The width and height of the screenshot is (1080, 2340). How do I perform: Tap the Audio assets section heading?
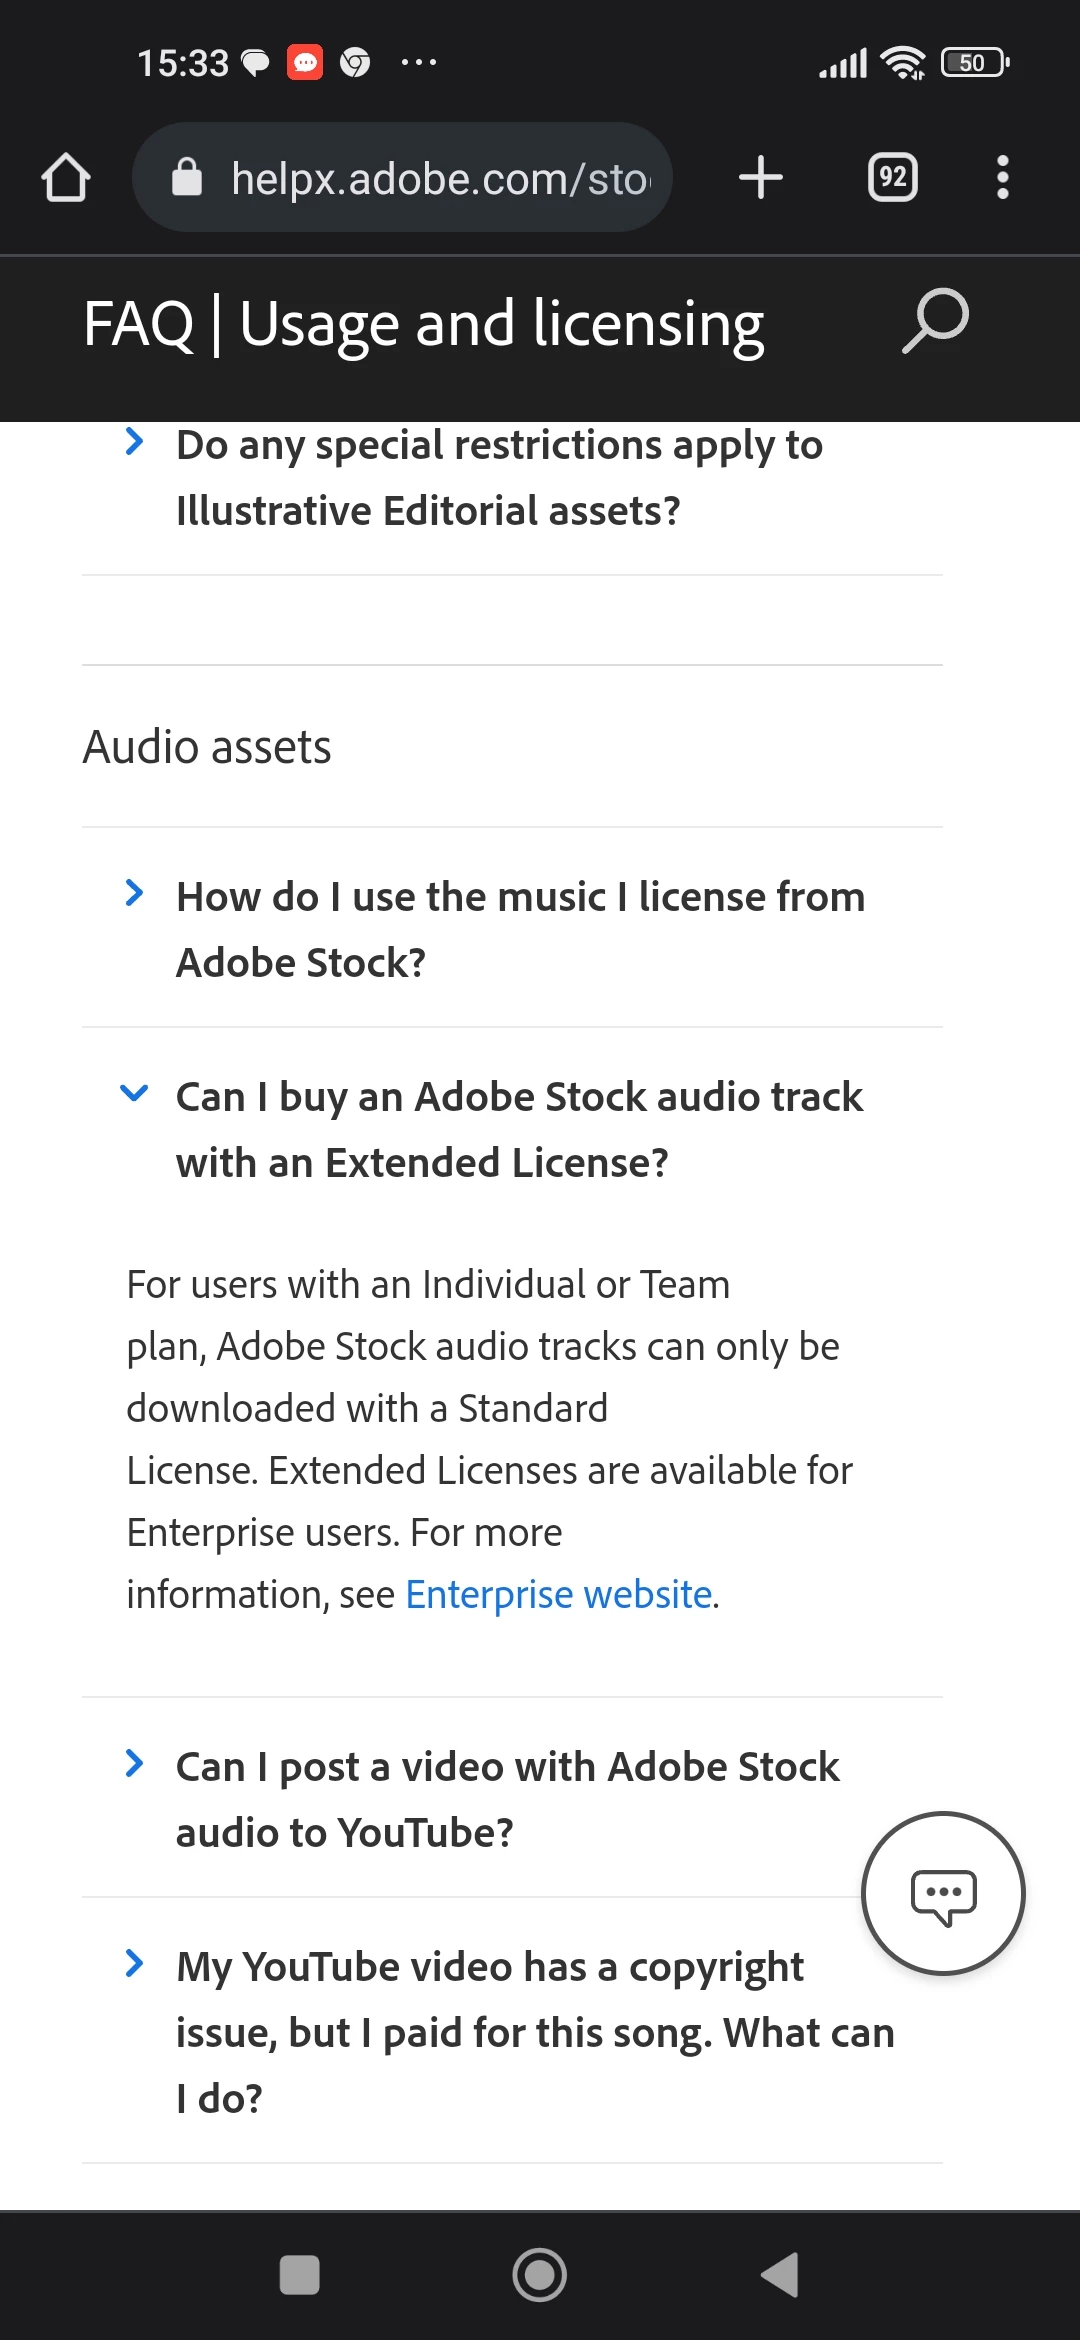[207, 747]
